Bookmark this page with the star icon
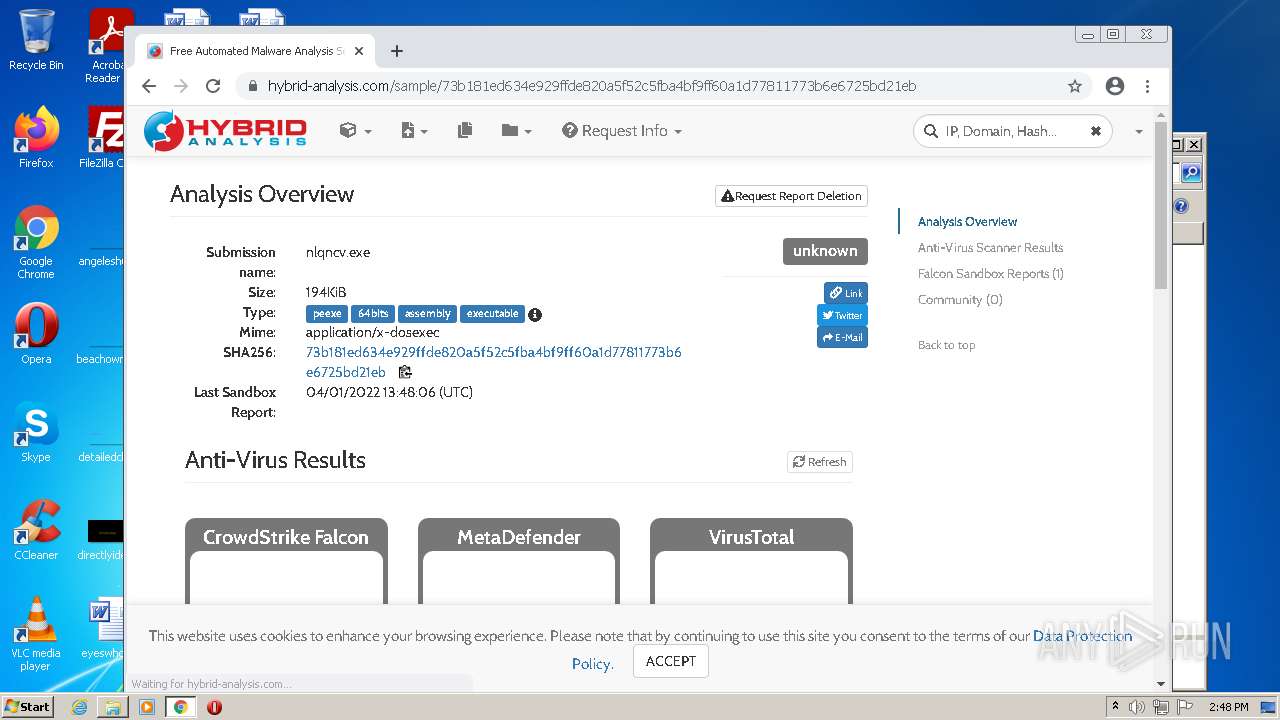The image size is (1280, 720). coord(1075,86)
